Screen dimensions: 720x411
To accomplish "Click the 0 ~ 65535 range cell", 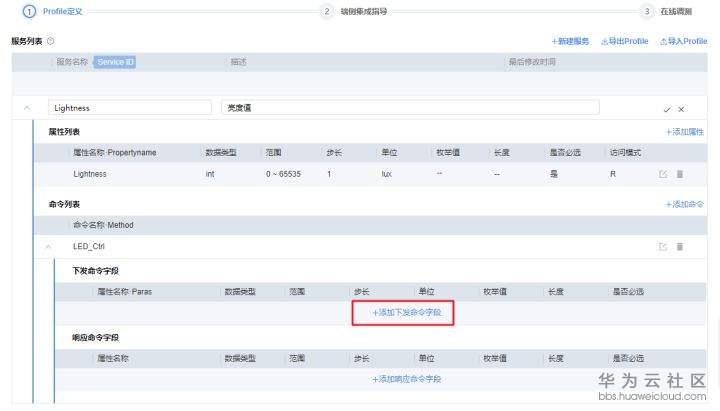I will (283, 174).
